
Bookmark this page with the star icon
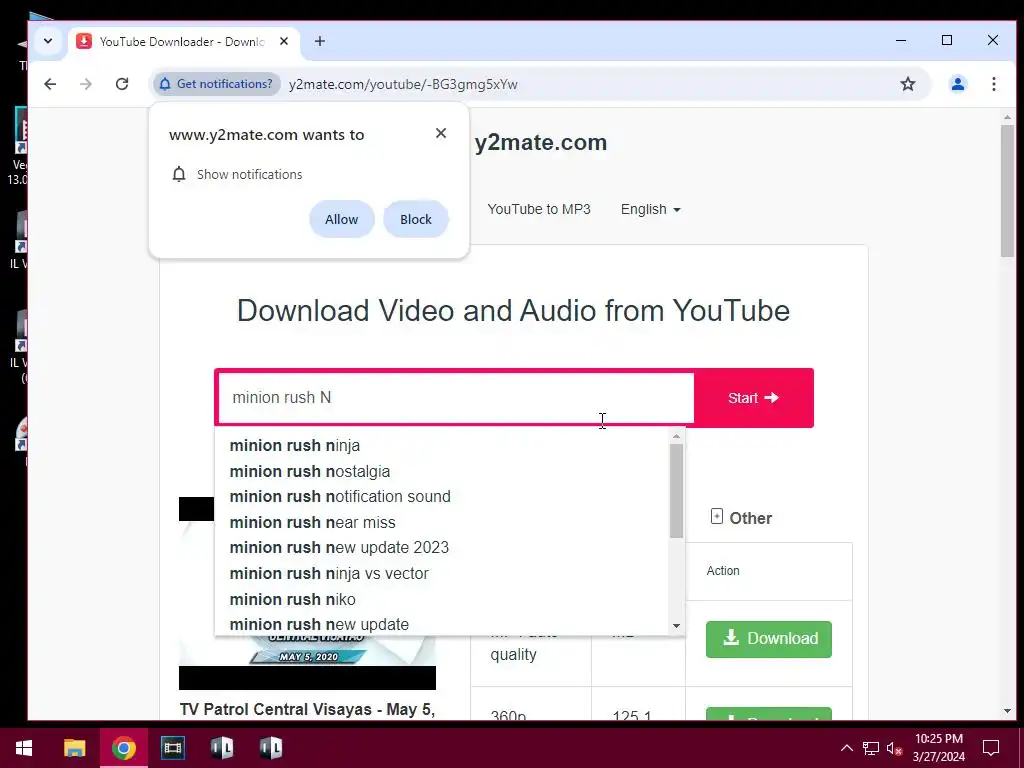point(908,84)
